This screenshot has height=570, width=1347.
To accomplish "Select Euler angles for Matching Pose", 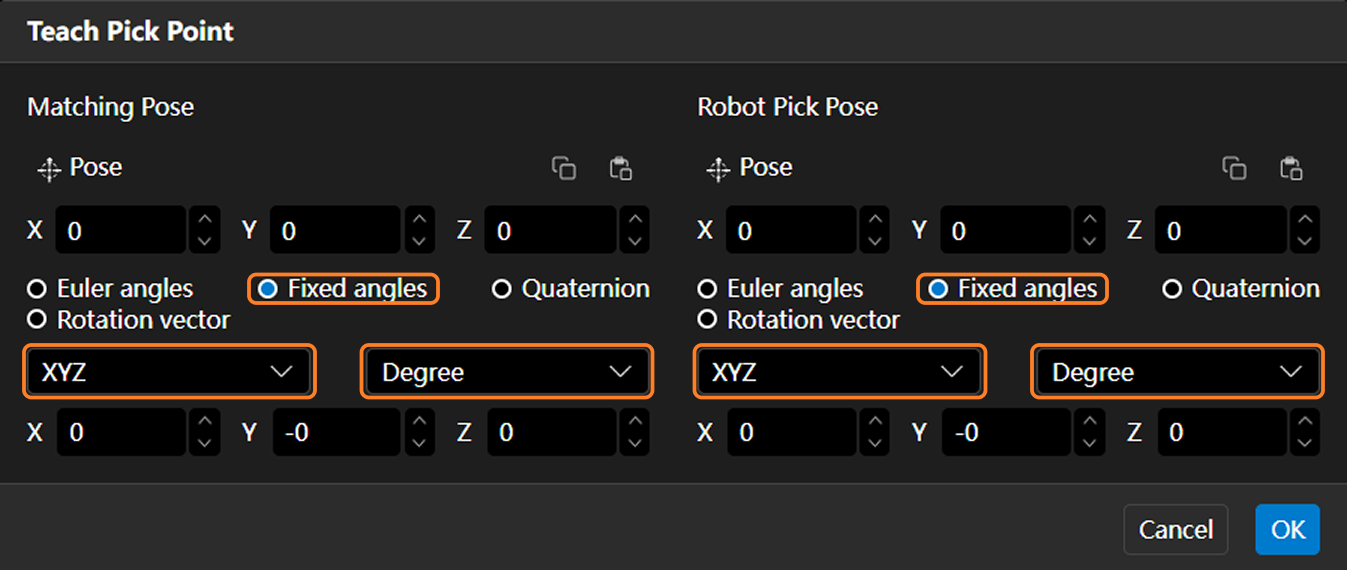I will tap(38, 289).
